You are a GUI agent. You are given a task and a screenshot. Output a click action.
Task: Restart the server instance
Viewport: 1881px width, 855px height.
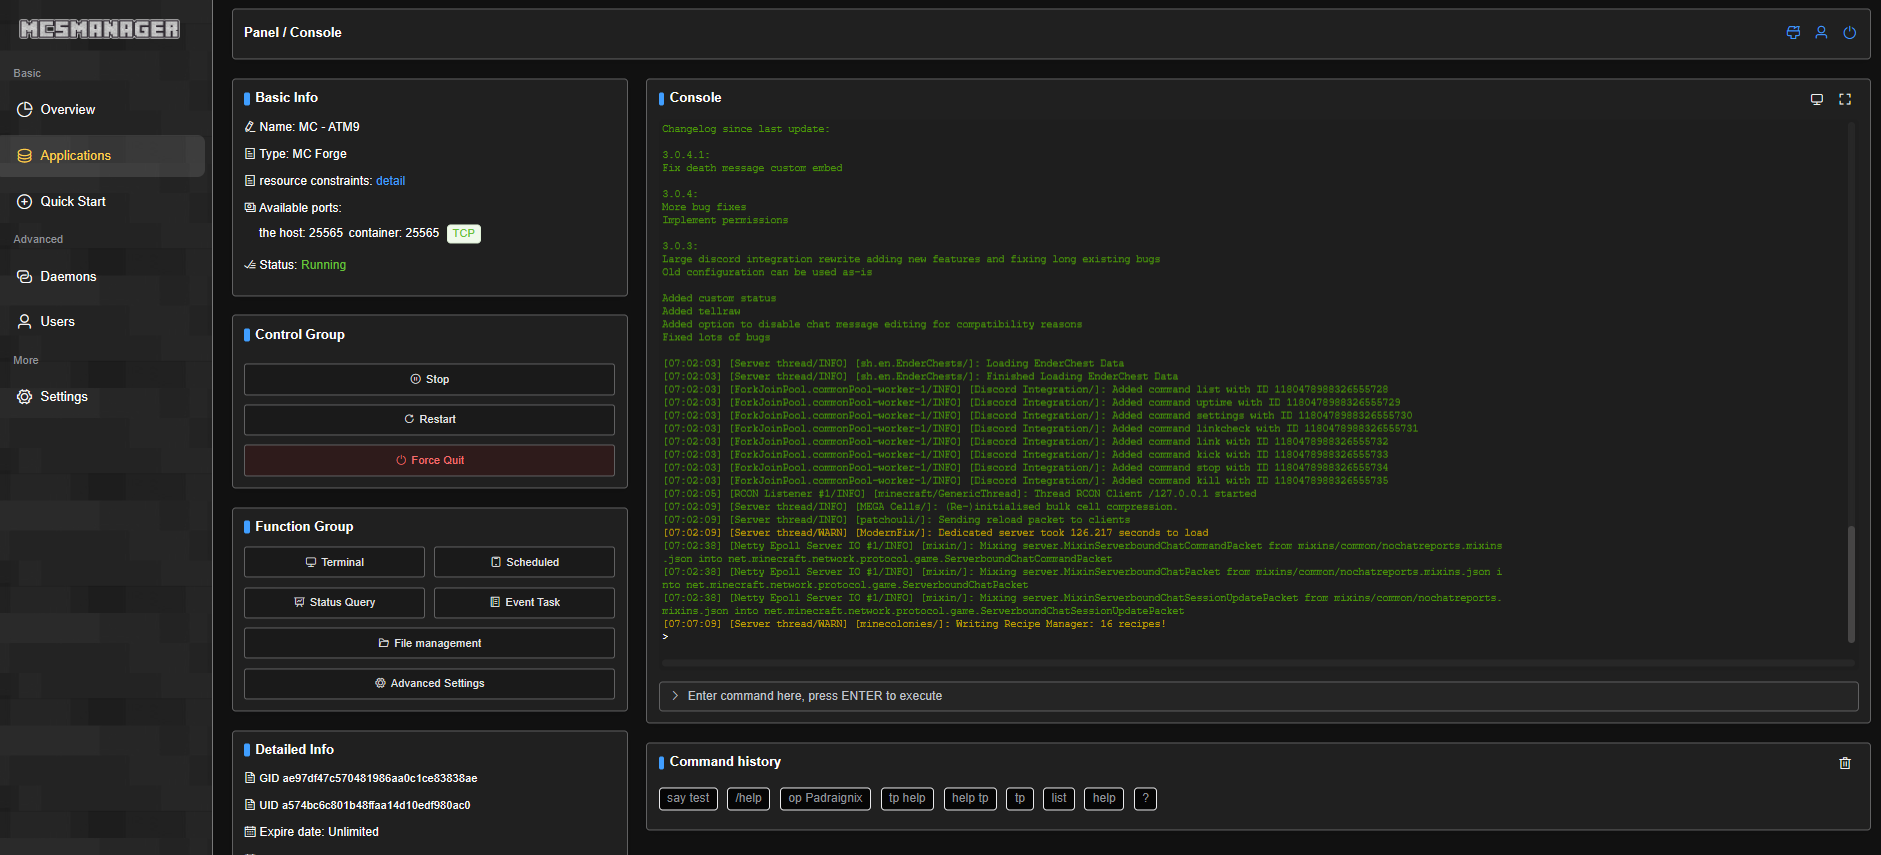[429, 420]
